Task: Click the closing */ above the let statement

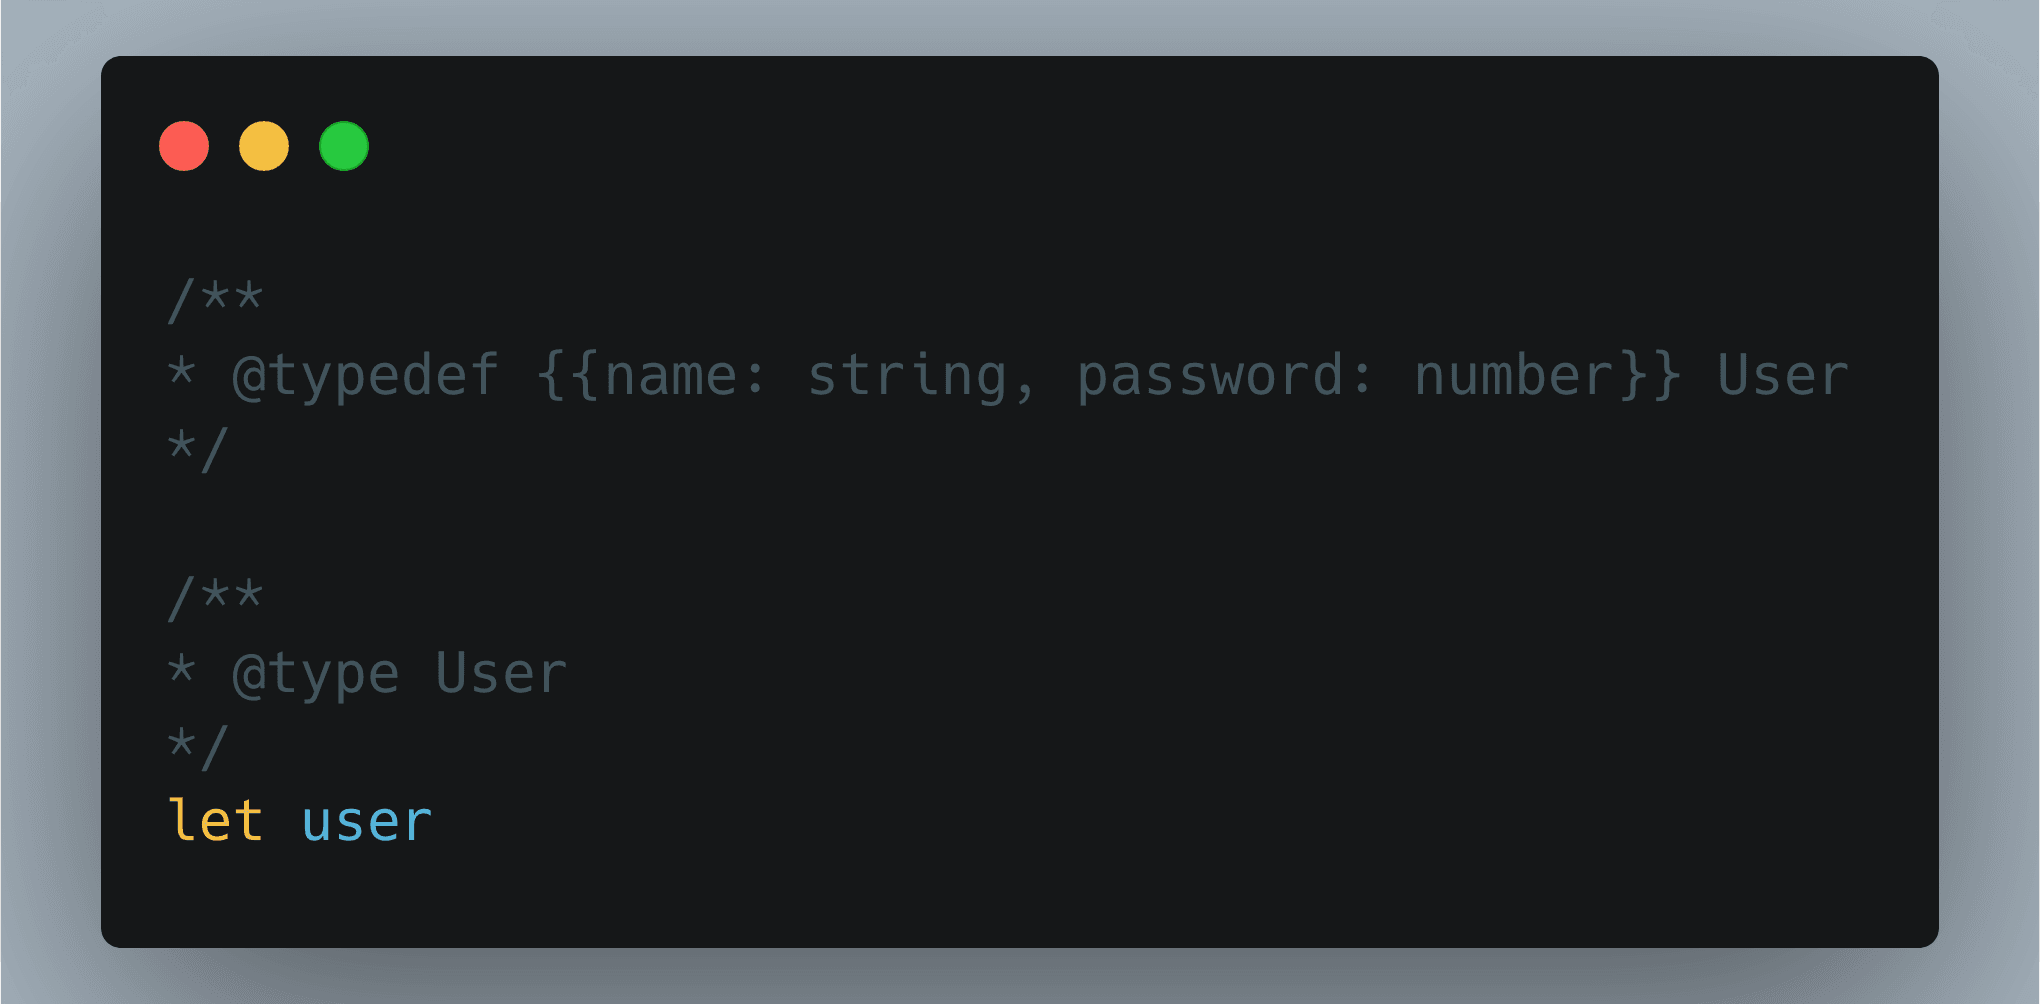Action: pos(198,747)
